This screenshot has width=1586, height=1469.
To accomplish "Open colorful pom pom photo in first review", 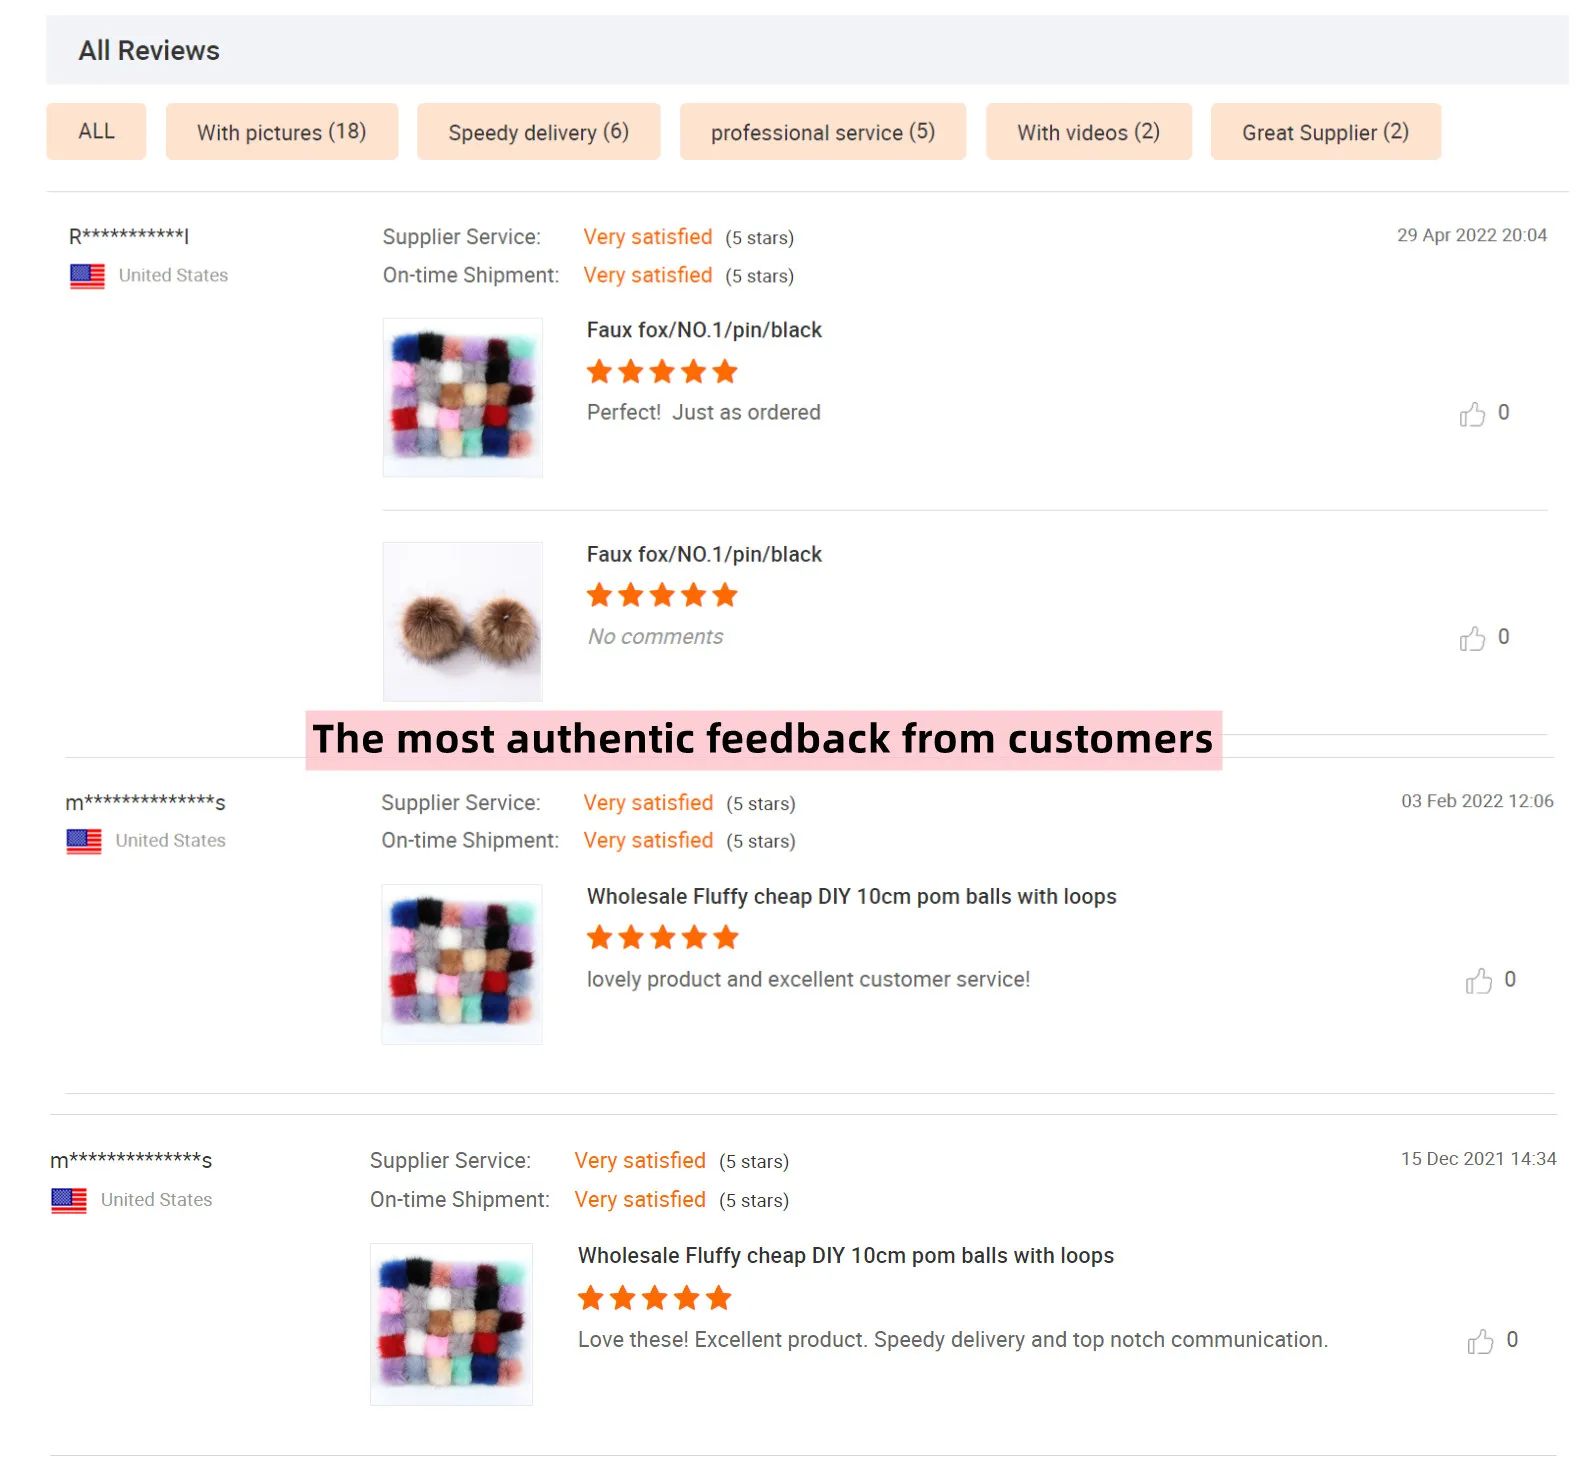I will click(x=463, y=397).
